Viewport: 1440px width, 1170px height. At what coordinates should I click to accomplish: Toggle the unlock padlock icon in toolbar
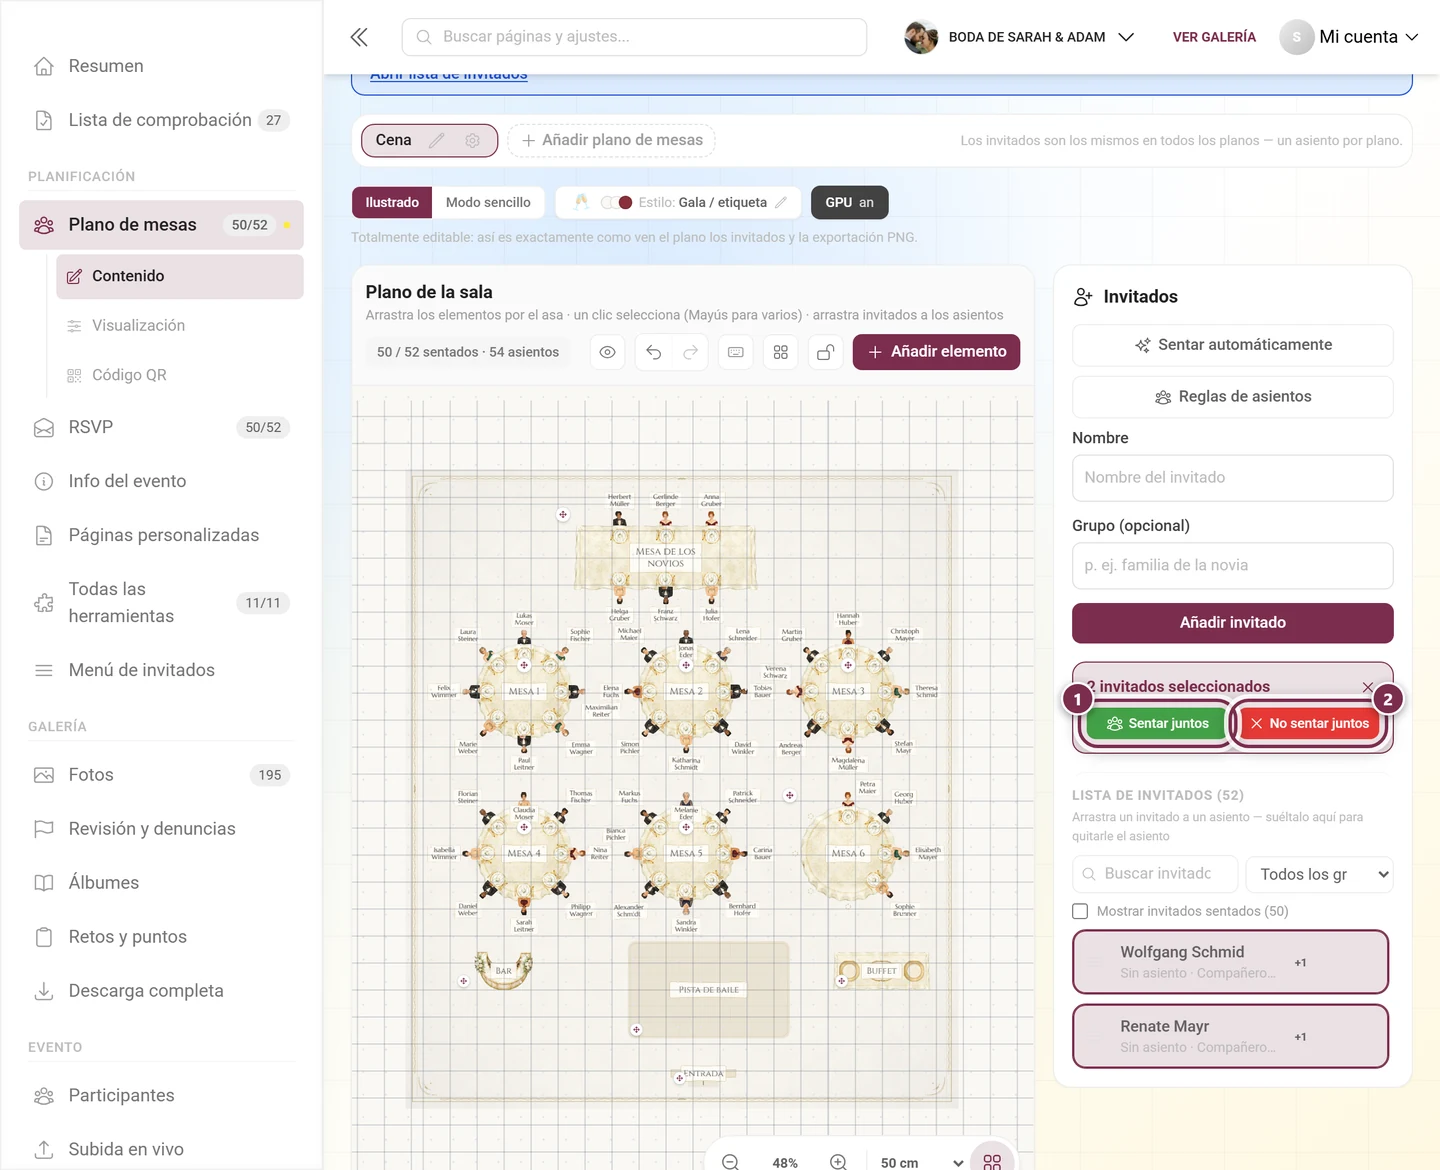click(x=826, y=352)
